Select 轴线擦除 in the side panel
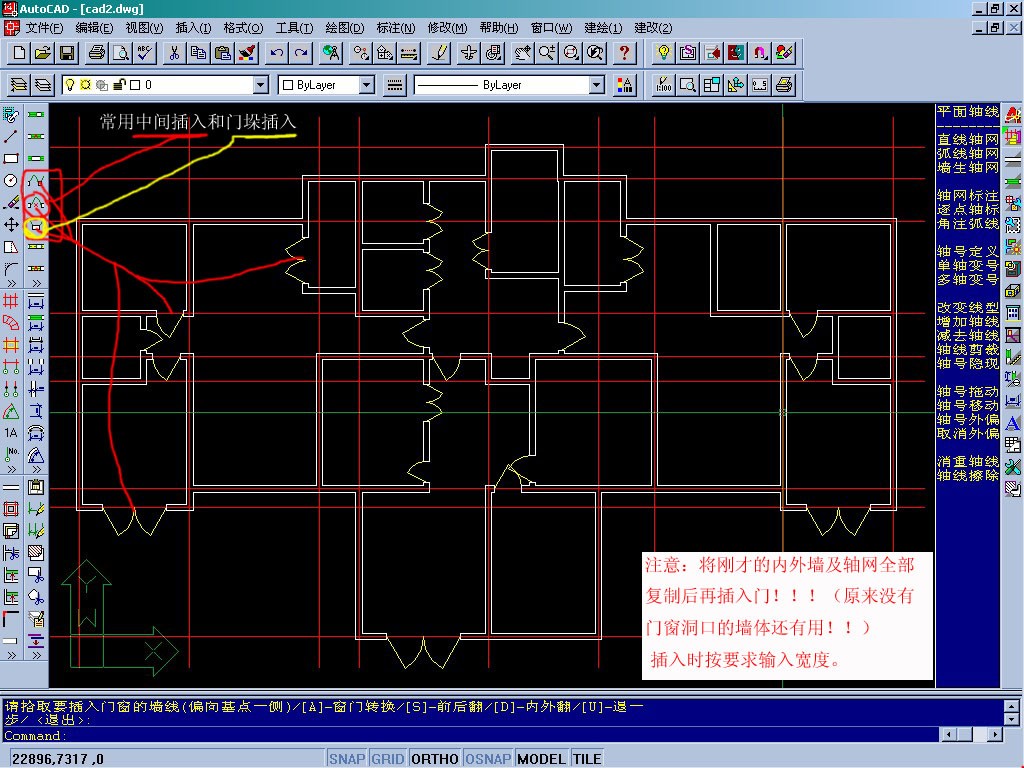The width and height of the screenshot is (1024, 768). click(968, 475)
